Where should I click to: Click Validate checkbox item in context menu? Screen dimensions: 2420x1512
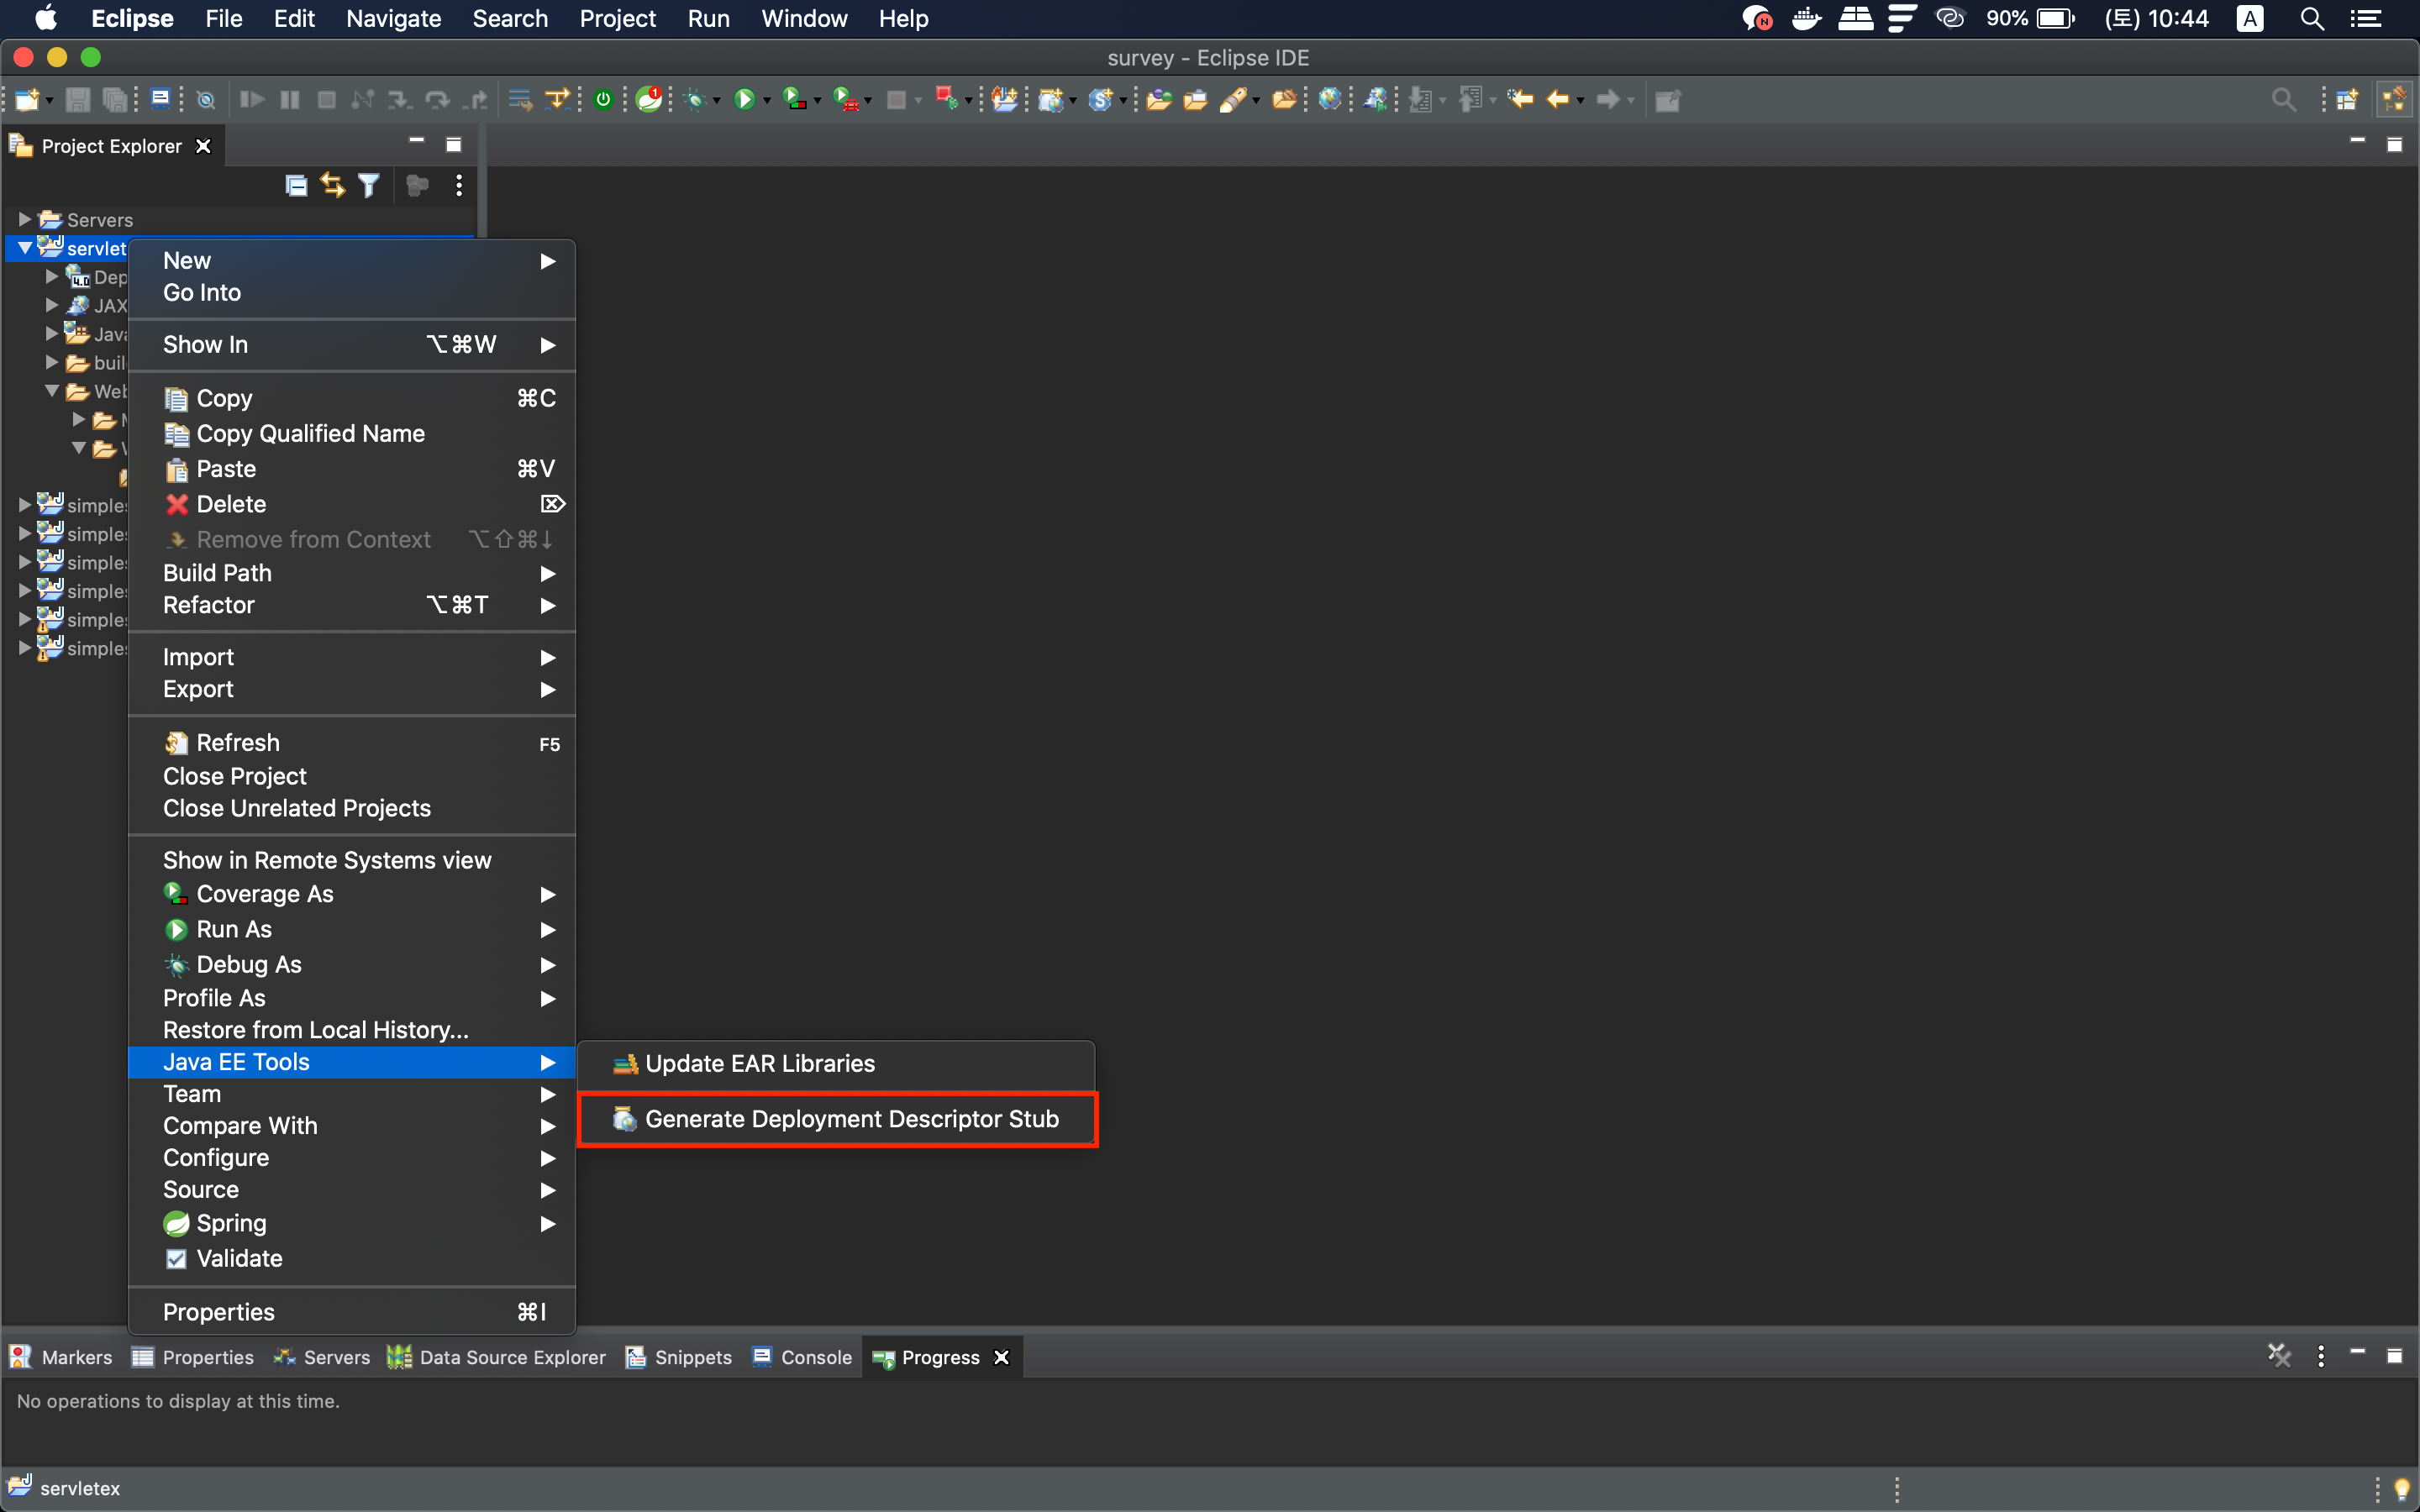[x=239, y=1258]
